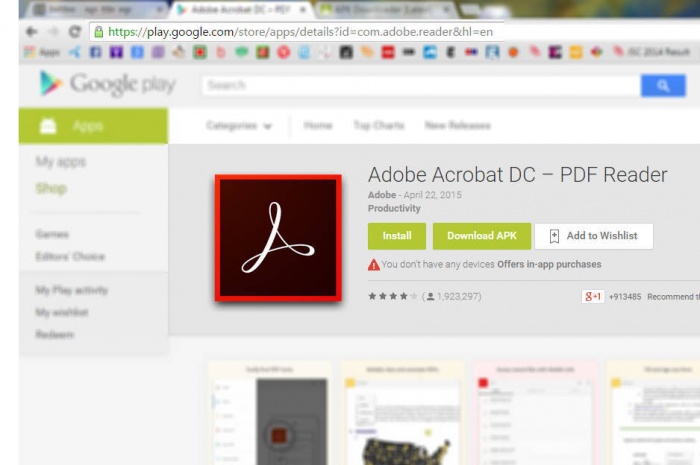Screen dimensions: 700x465
Task: Select the green Apps section tab
Action: (x=93, y=126)
